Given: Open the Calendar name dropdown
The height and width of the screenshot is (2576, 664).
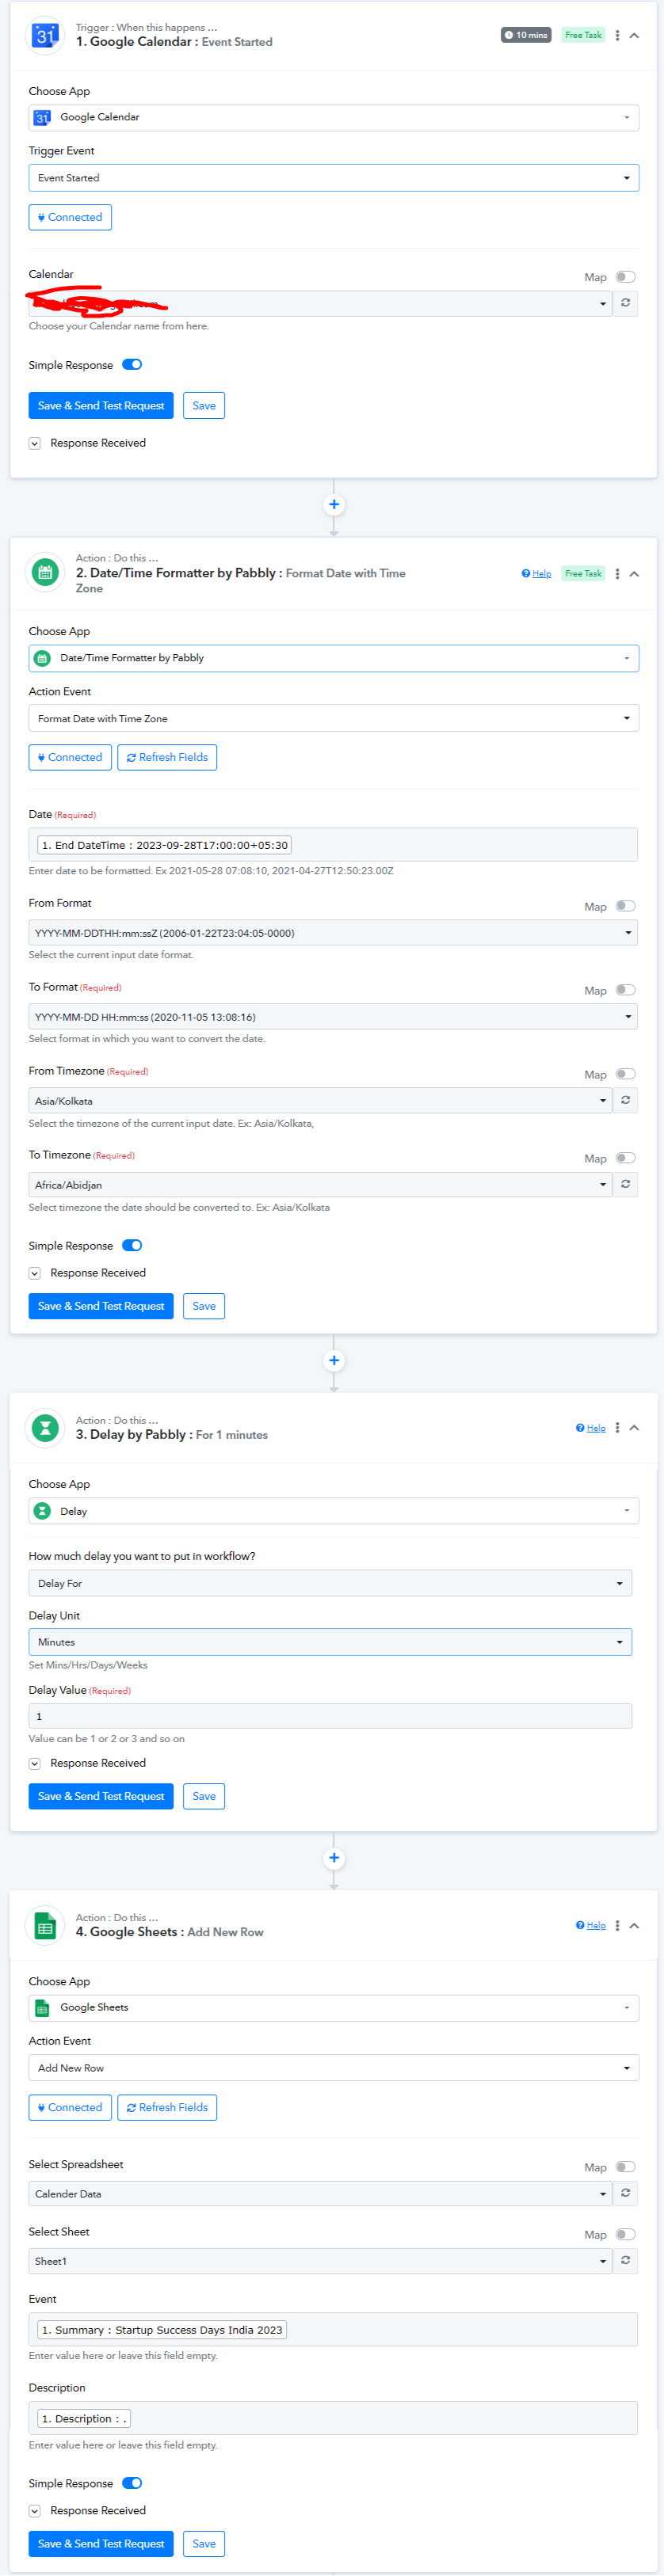Looking at the screenshot, I should click(x=320, y=303).
